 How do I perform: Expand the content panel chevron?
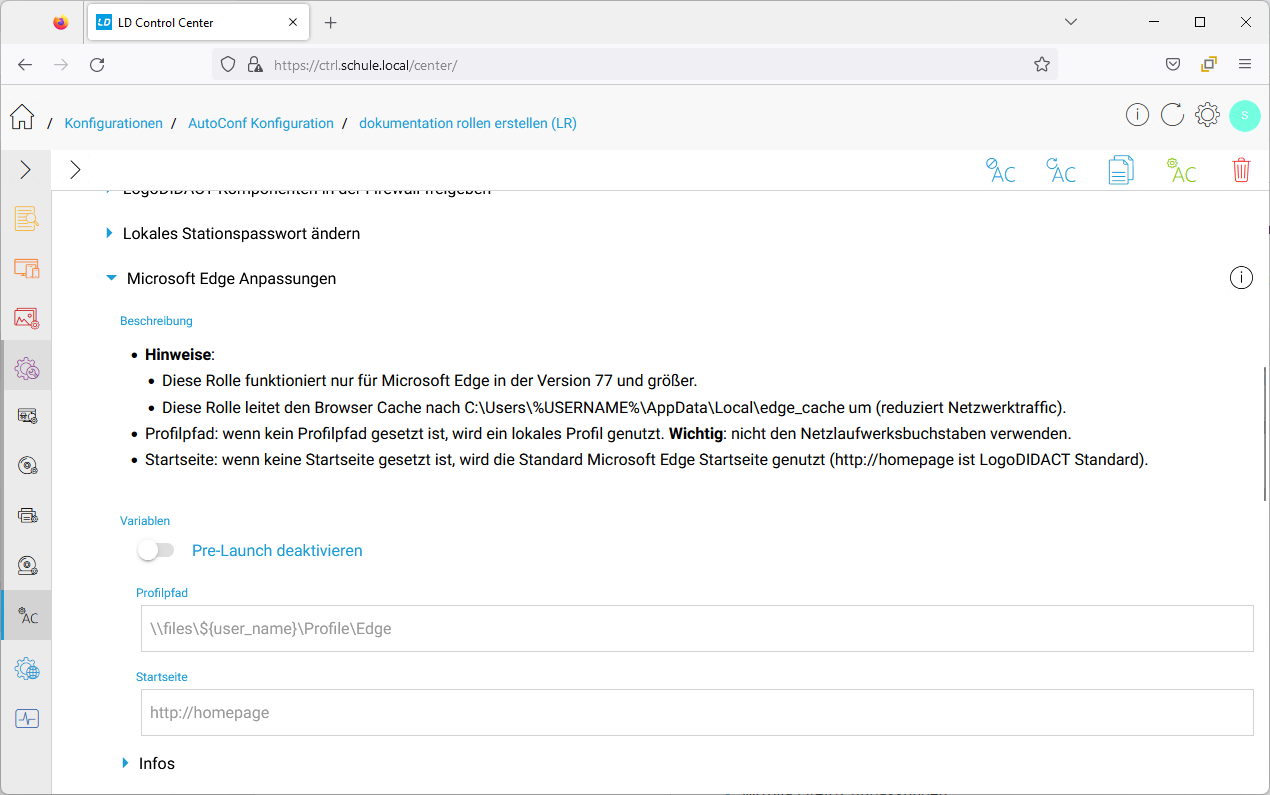(x=75, y=170)
